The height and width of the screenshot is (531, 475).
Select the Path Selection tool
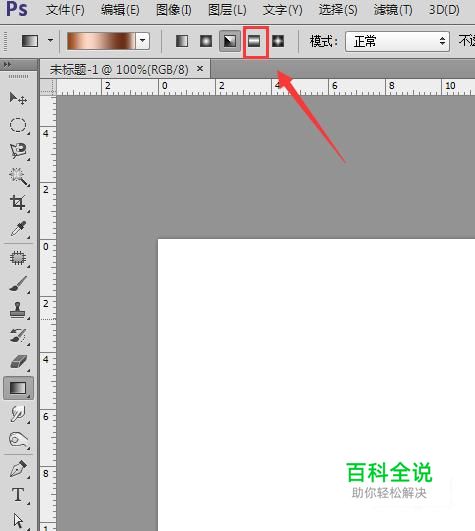[18, 521]
